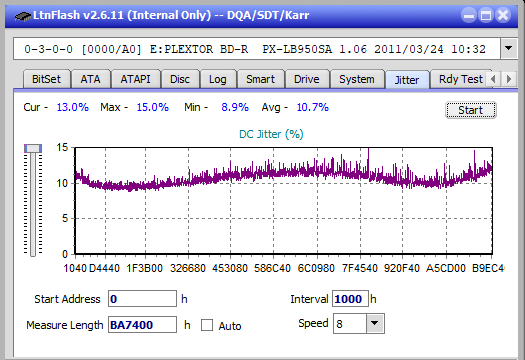
Task: Click the vertical slider track beside the chart
Action: 33,204
